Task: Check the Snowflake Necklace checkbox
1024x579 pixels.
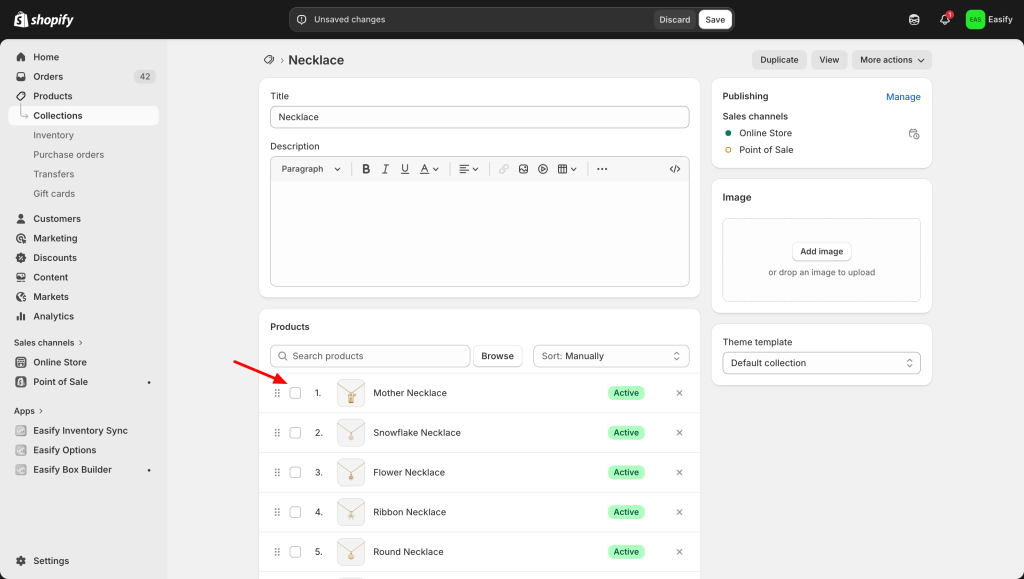Action: click(x=295, y=433)
